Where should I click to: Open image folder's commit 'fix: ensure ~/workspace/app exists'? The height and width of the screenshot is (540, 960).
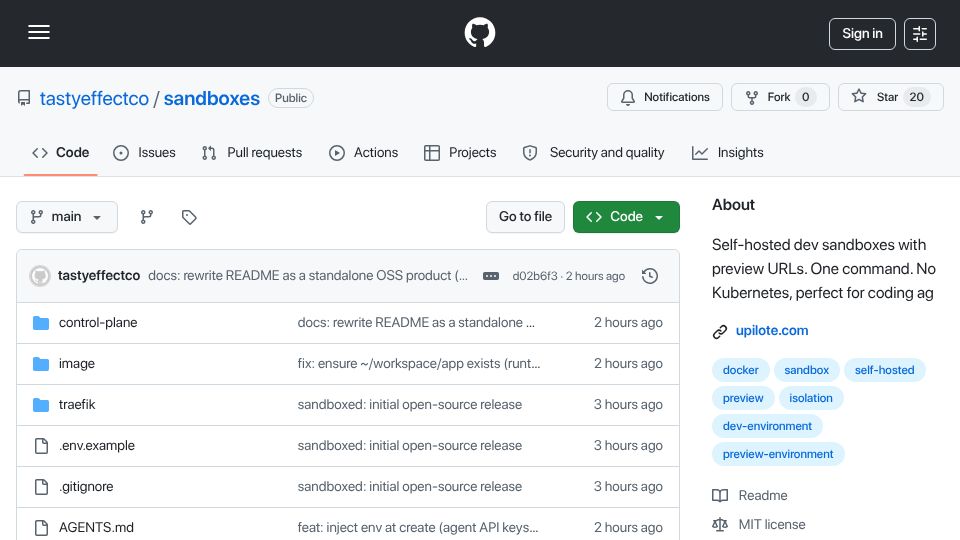pyautogui.click(x=419, y=364)
